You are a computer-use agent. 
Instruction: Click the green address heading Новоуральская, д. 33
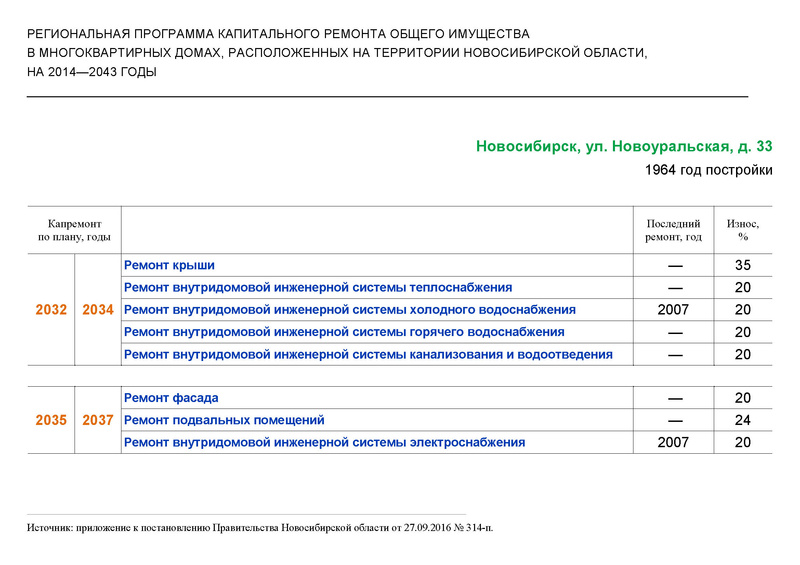point(624,146)
